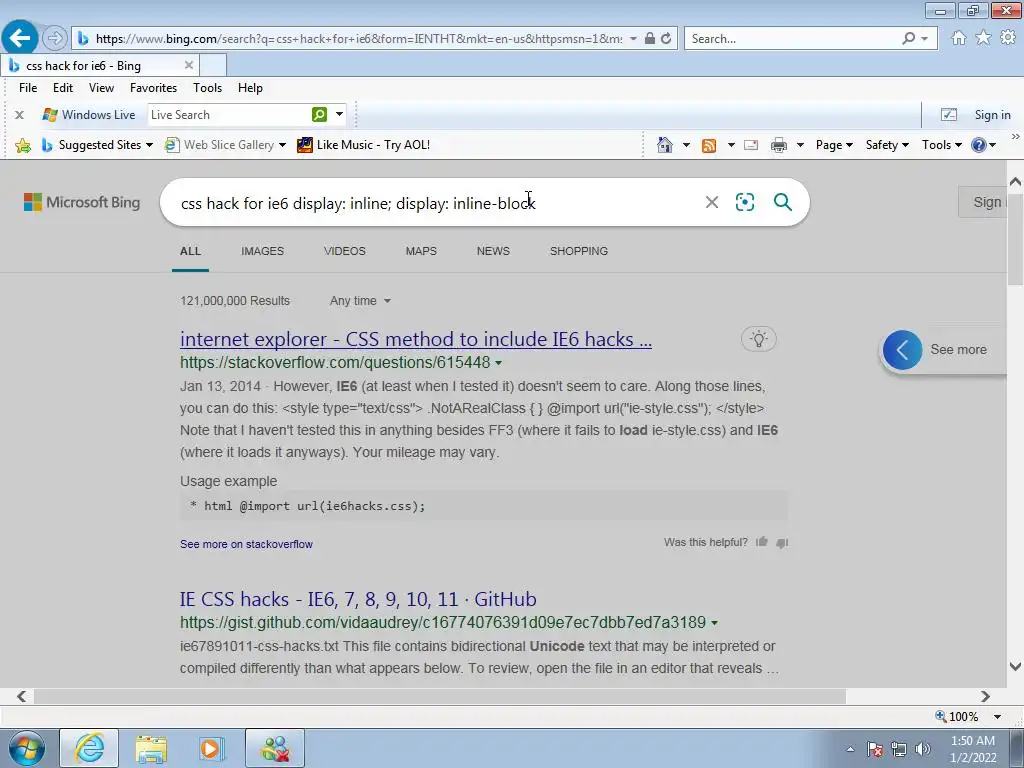The width and height of the screenshot is (1024, 768).
Task: Click the security lock icon in address bar
Action: pos(650,39)
